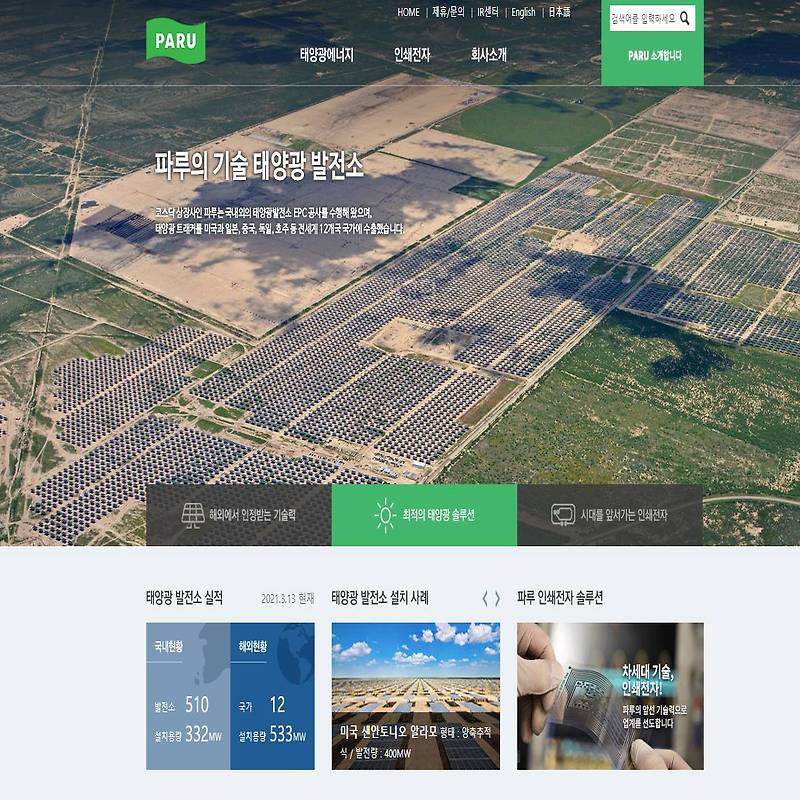
Task: Click the 파루 인쇄전자 솔루션 heading
Action: pos(560,598)
